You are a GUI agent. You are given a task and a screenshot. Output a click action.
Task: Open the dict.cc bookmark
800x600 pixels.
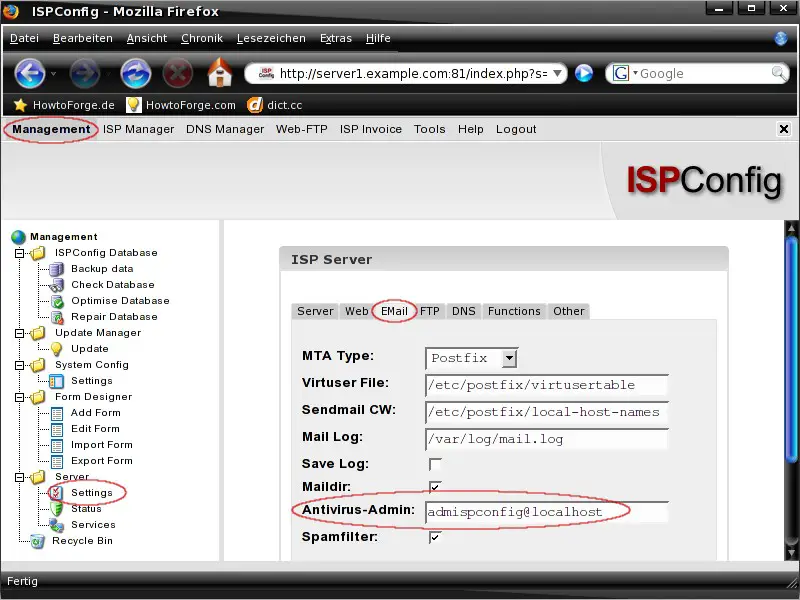click(x=275, y=105)
